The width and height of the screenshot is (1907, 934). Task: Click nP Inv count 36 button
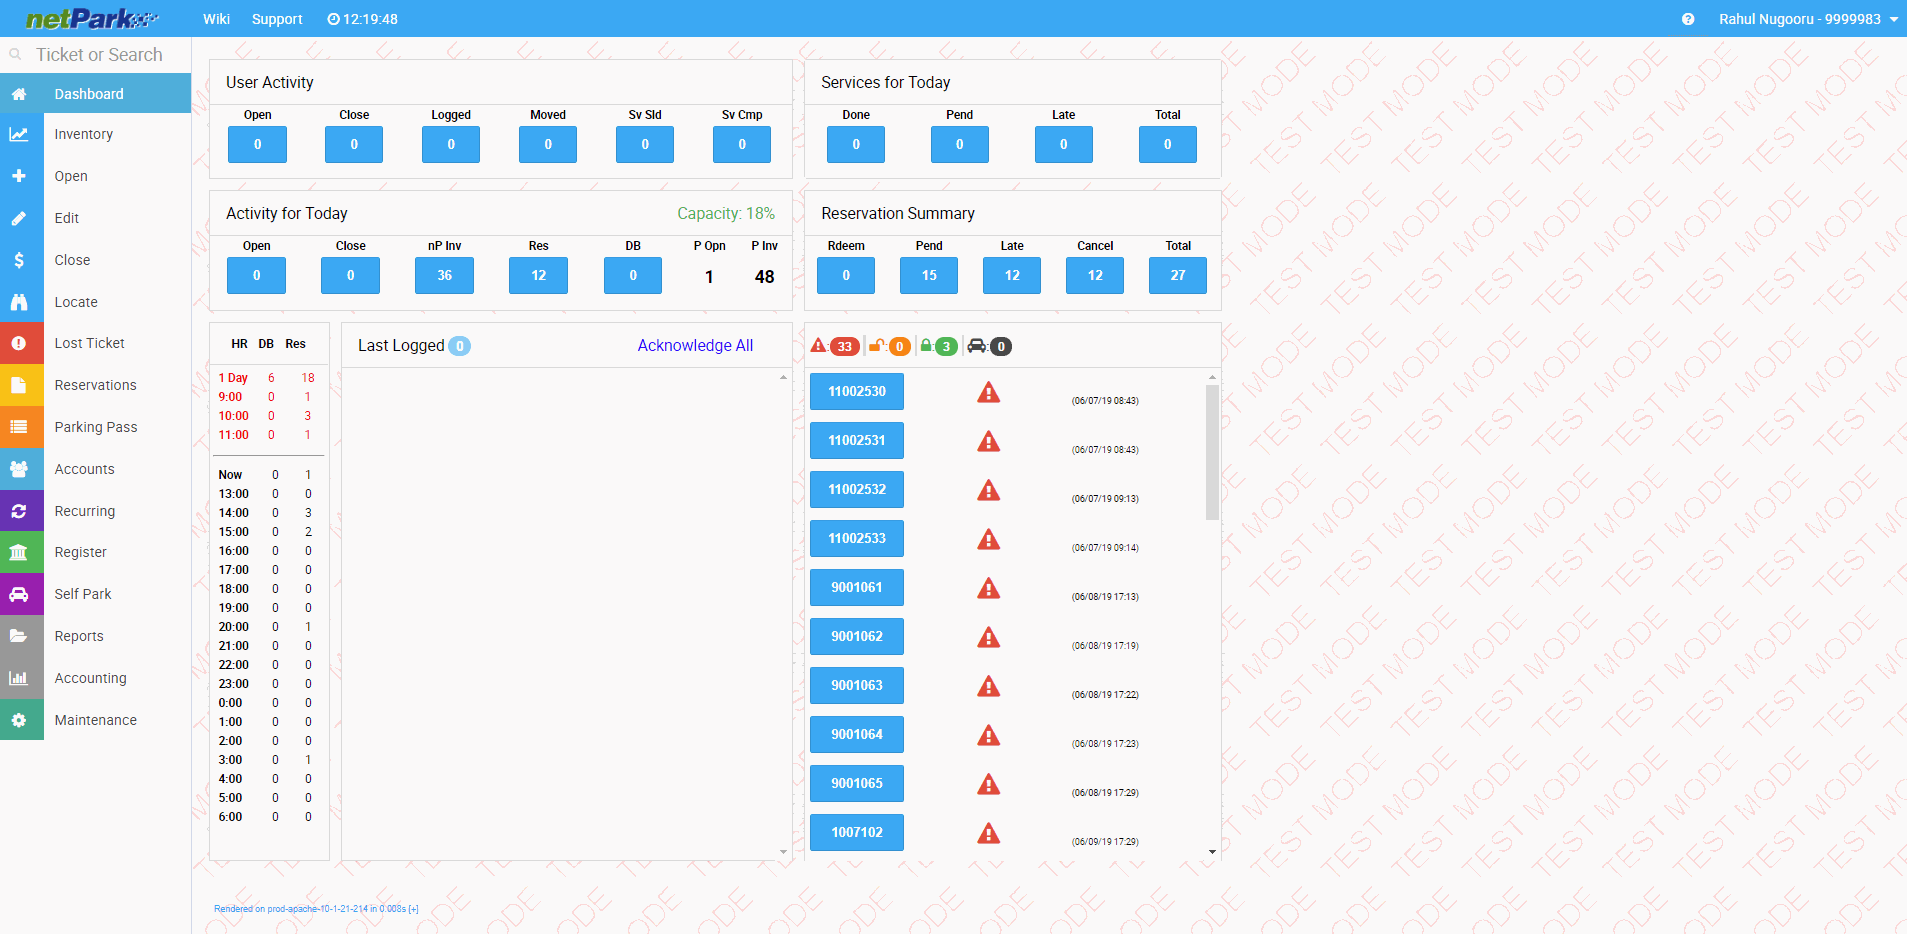pyautogui.click(x=445, y=276)
